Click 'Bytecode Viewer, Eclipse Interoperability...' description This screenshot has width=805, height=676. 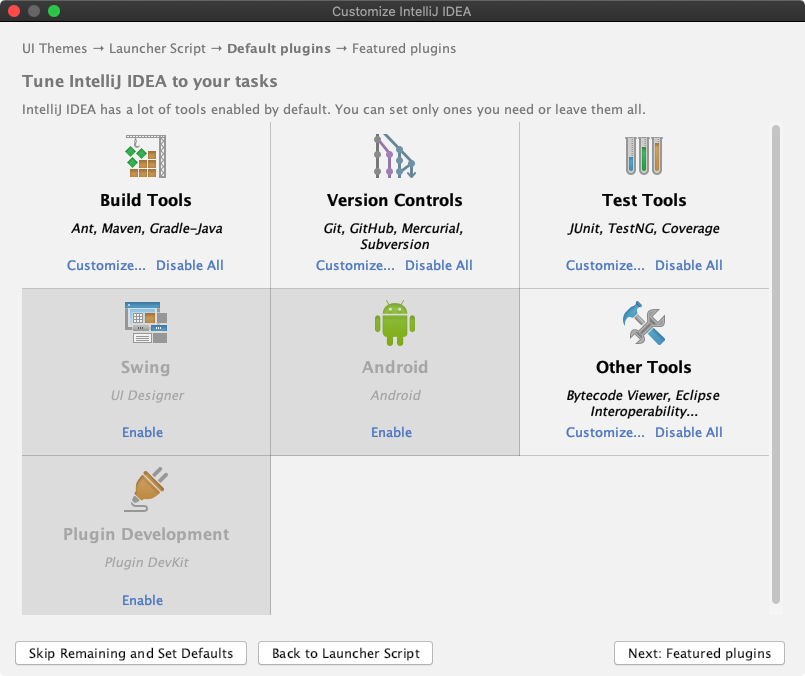click(643, 403)
